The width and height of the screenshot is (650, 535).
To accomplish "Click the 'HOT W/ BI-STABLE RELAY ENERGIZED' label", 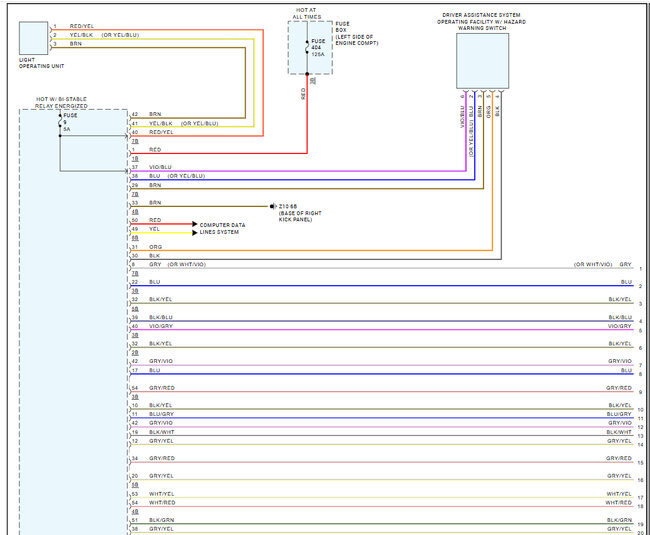I will tap(61, 103).
